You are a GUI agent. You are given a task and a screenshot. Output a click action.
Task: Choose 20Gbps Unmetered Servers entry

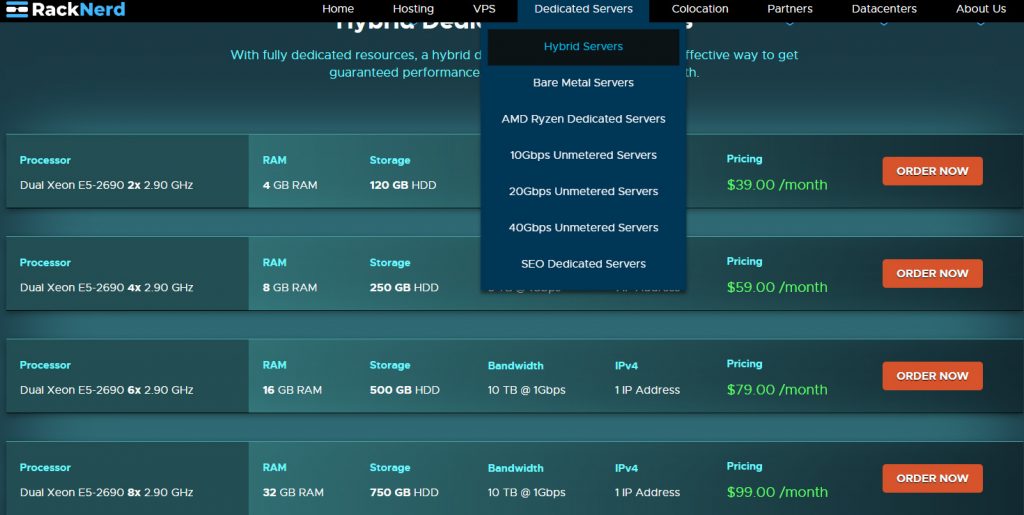(583, 191)
